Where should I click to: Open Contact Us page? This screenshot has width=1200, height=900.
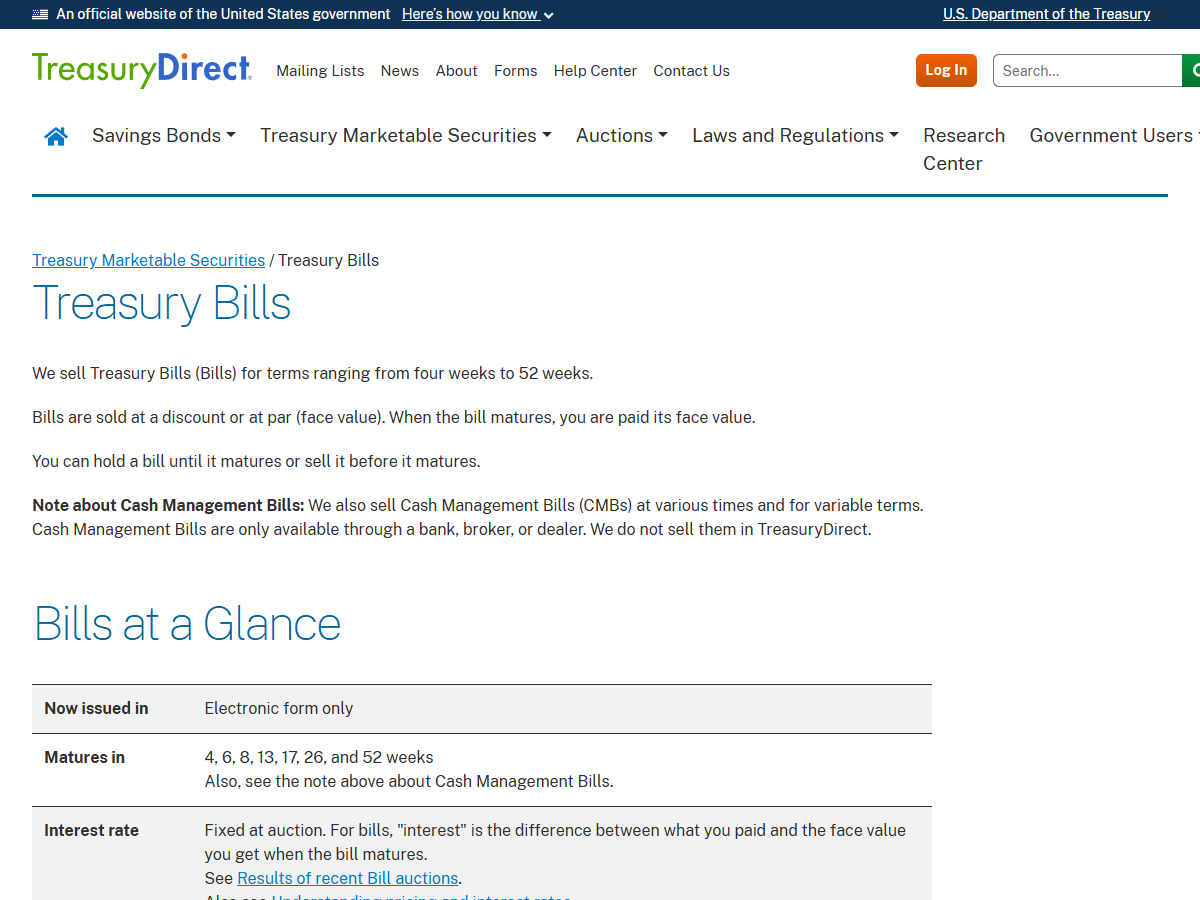click(692, 71)
